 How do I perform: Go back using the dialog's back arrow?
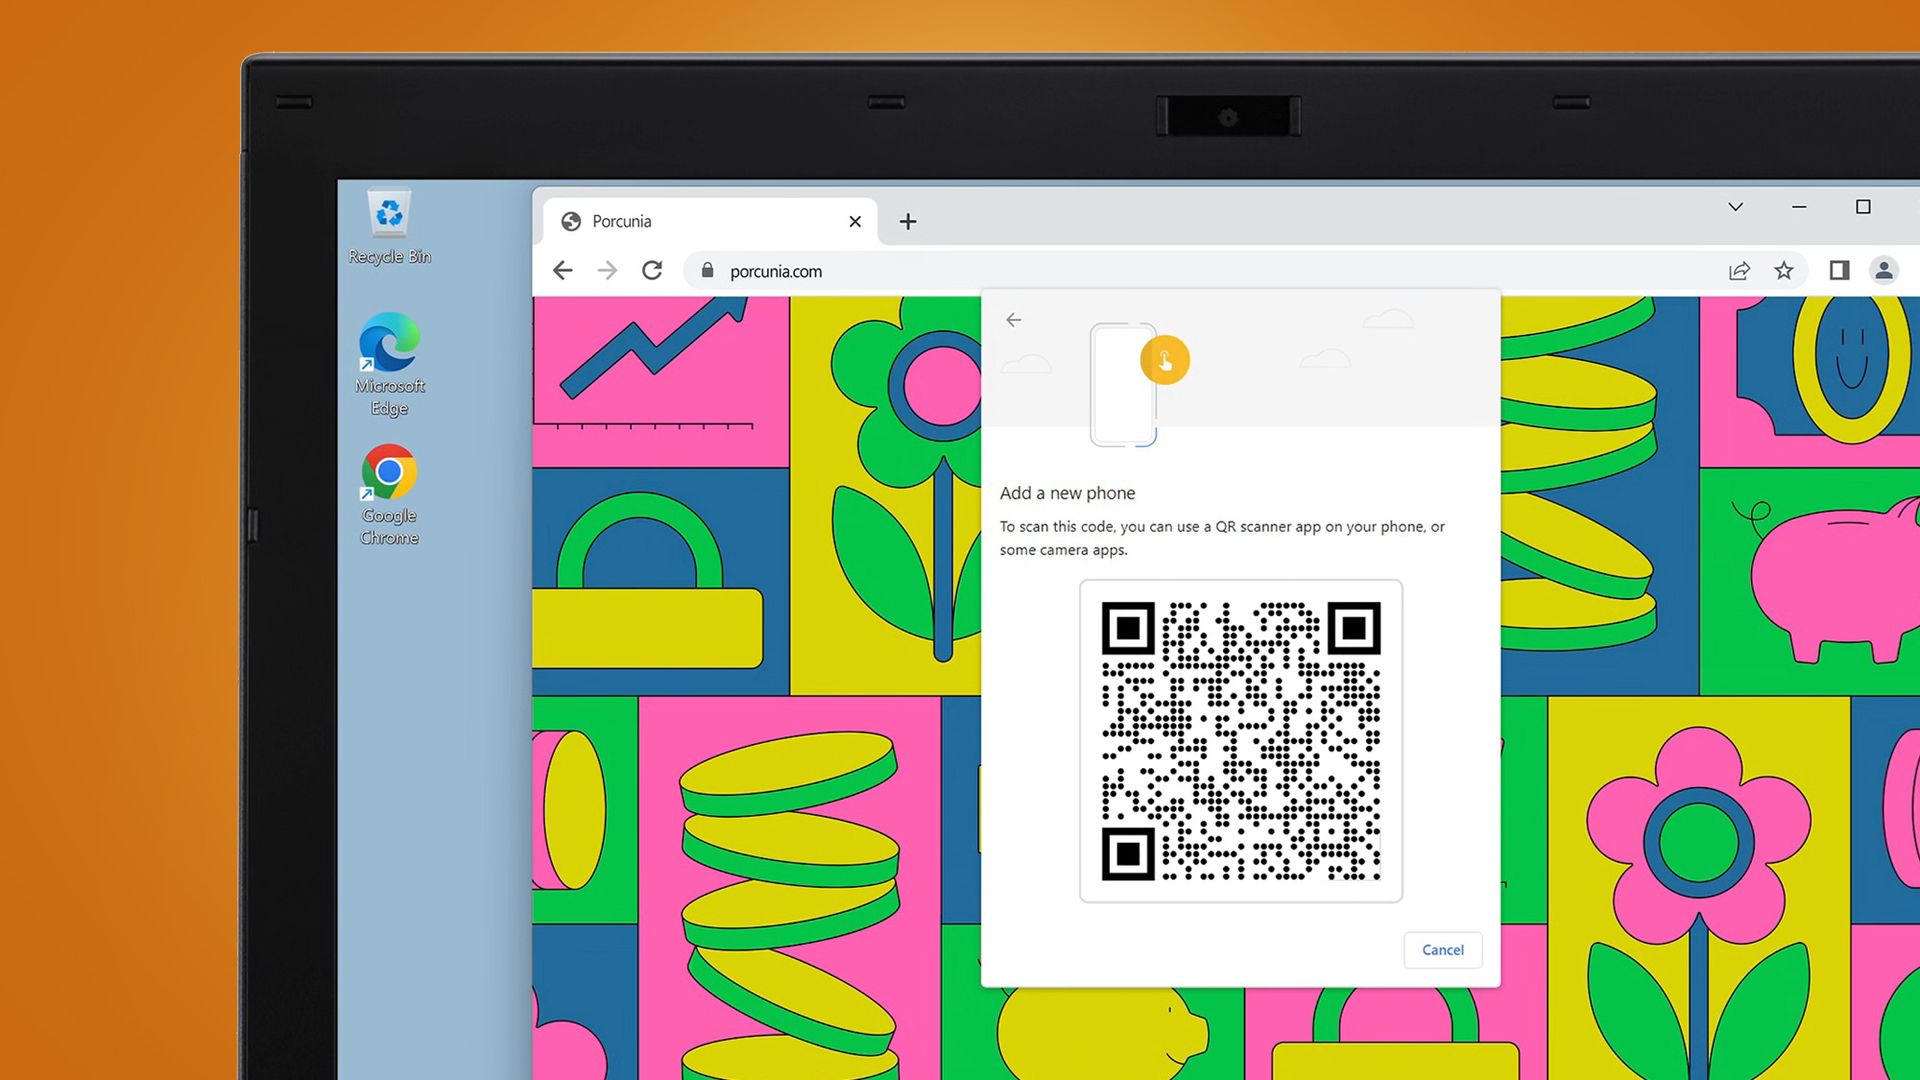coord(1013,320)
